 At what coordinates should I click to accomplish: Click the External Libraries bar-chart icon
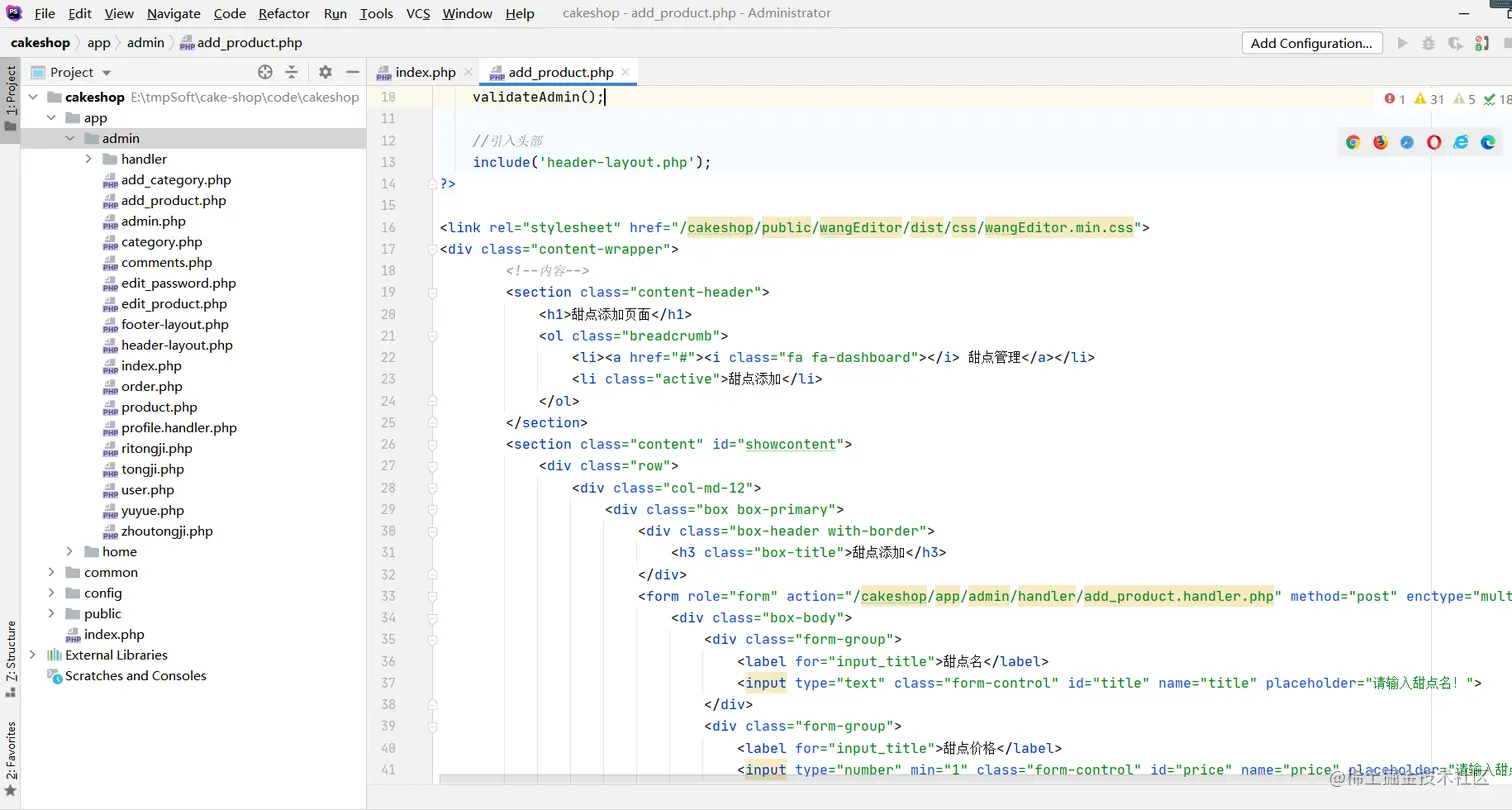(x=55, y=655)
